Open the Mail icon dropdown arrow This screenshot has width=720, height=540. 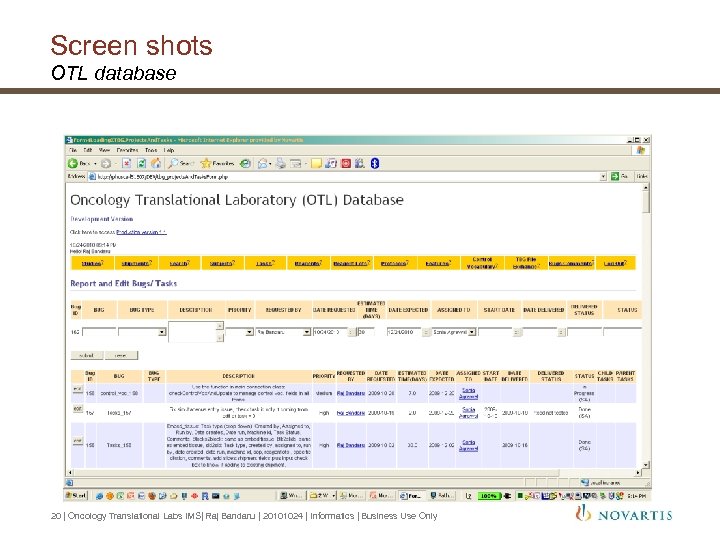[x=270, y=163]
